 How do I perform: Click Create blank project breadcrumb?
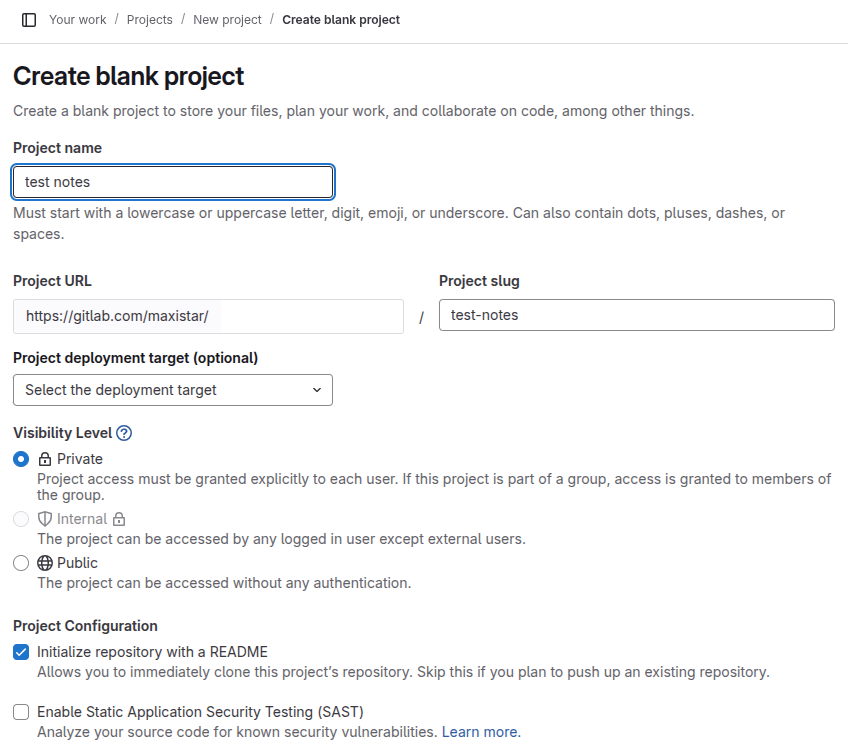tap(341, 20)
